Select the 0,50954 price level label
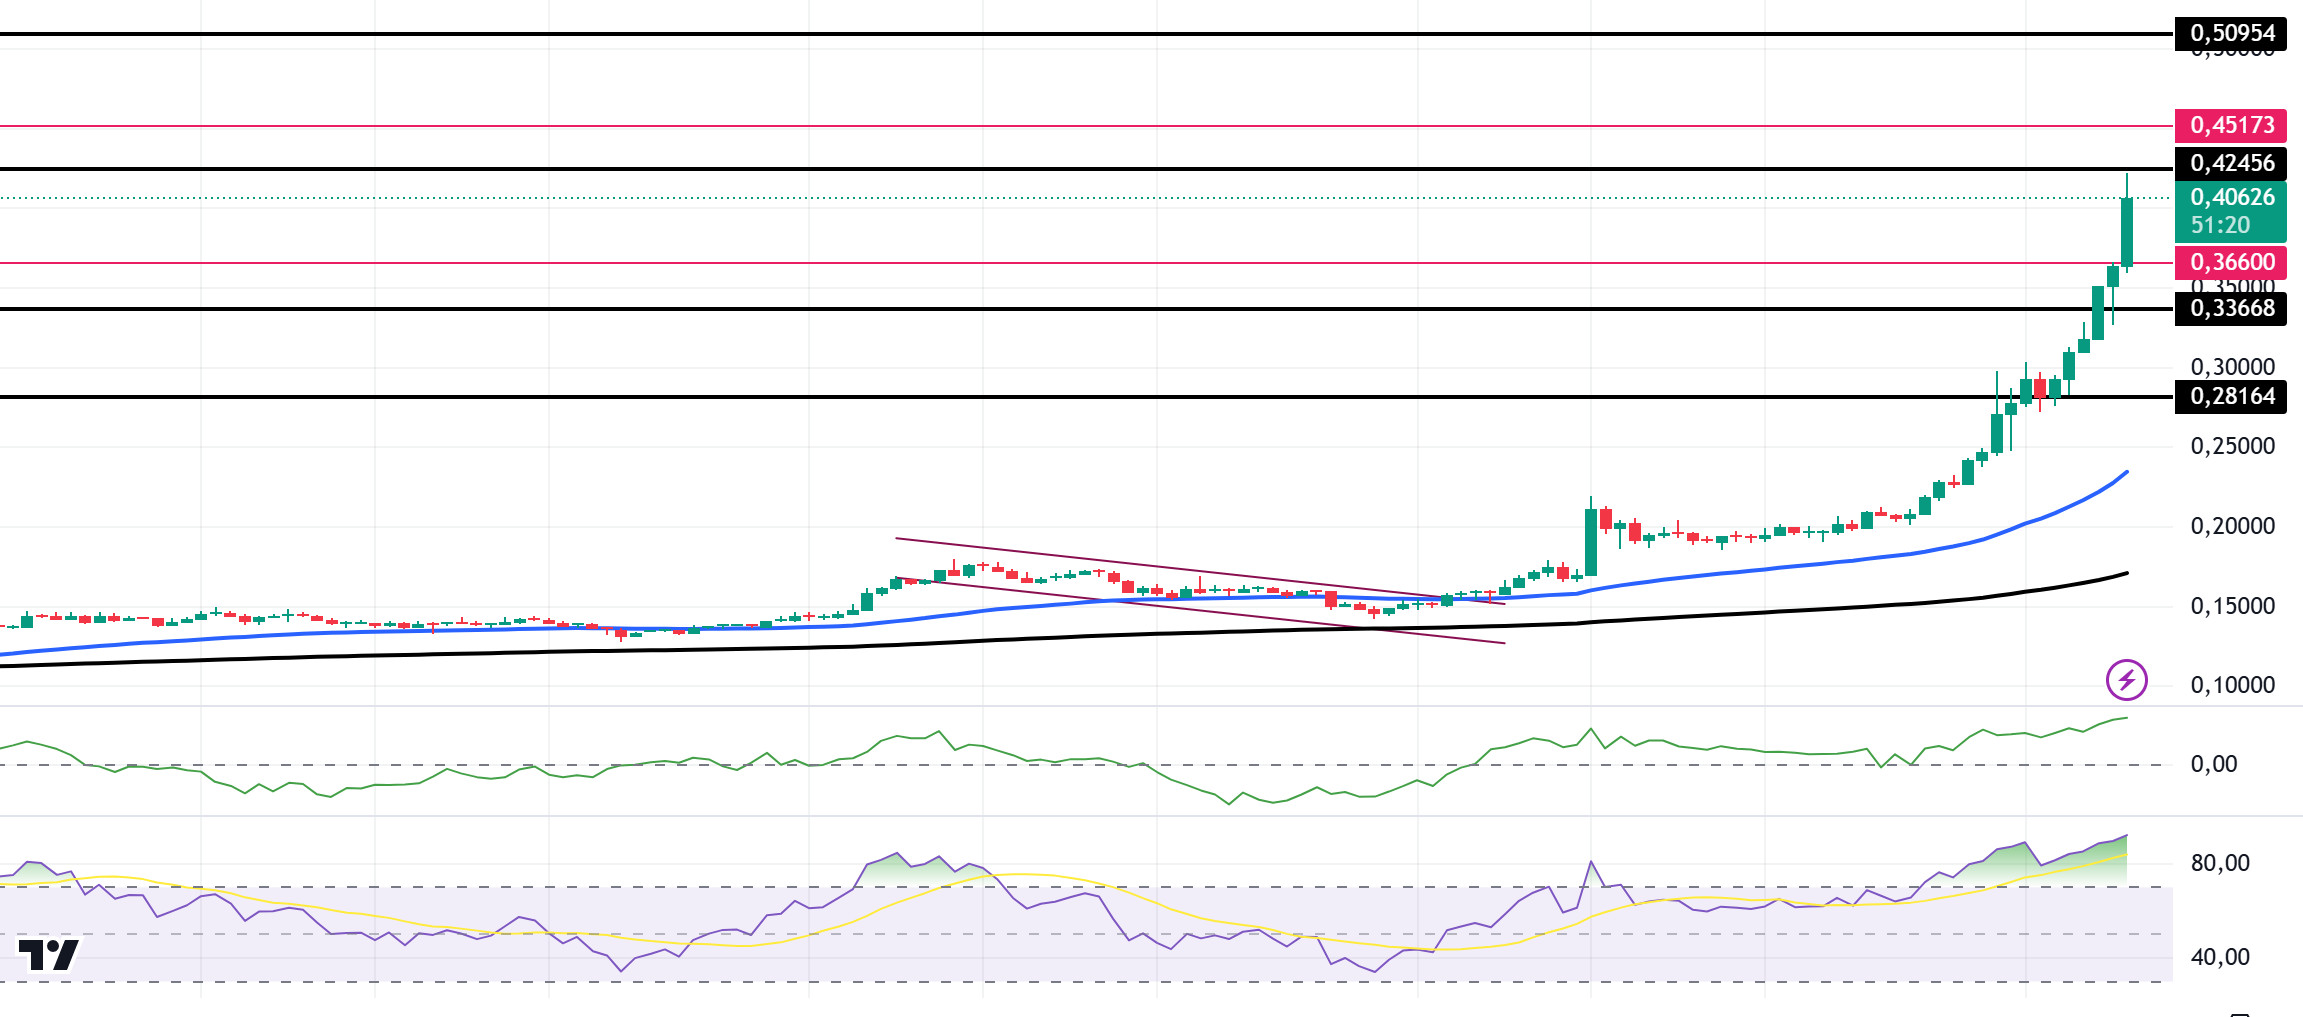2303x1017 pixels. pos(2231,33)
